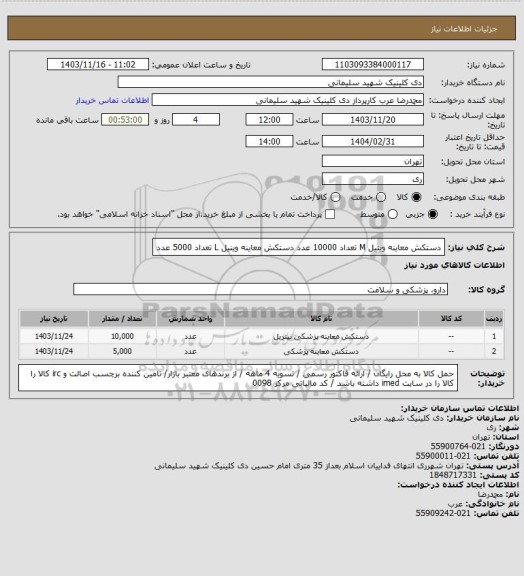Viewport: 524px width, 576px height.
Task: Click the need date 1403/11/24 in row 2
Action: [x=54, y=351]
